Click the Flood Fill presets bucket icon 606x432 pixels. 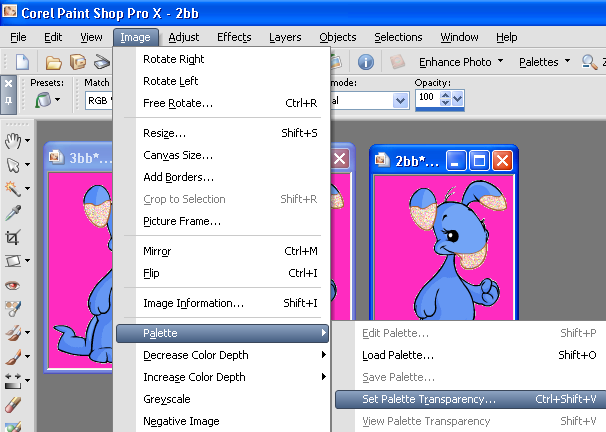pos(43,100)
